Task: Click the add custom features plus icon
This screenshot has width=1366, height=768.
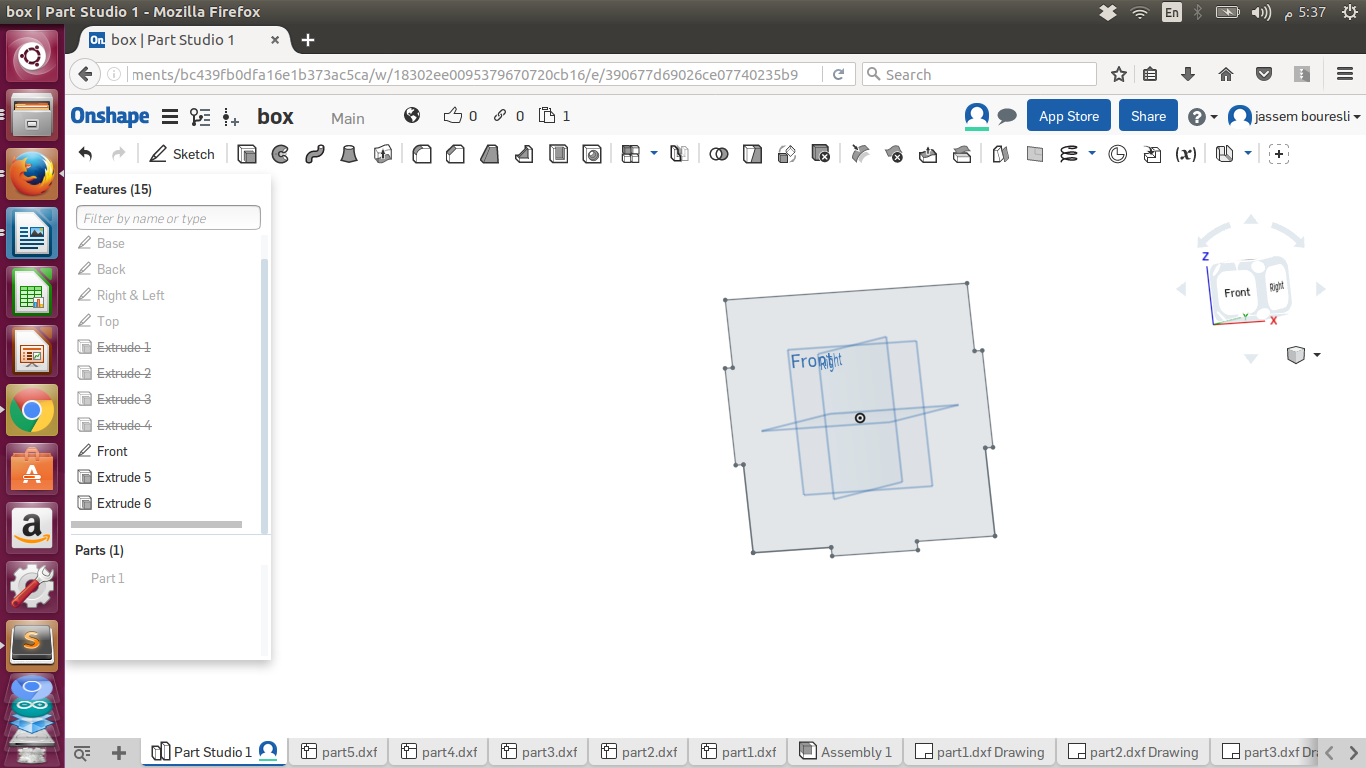Action: click(1279, 154)
